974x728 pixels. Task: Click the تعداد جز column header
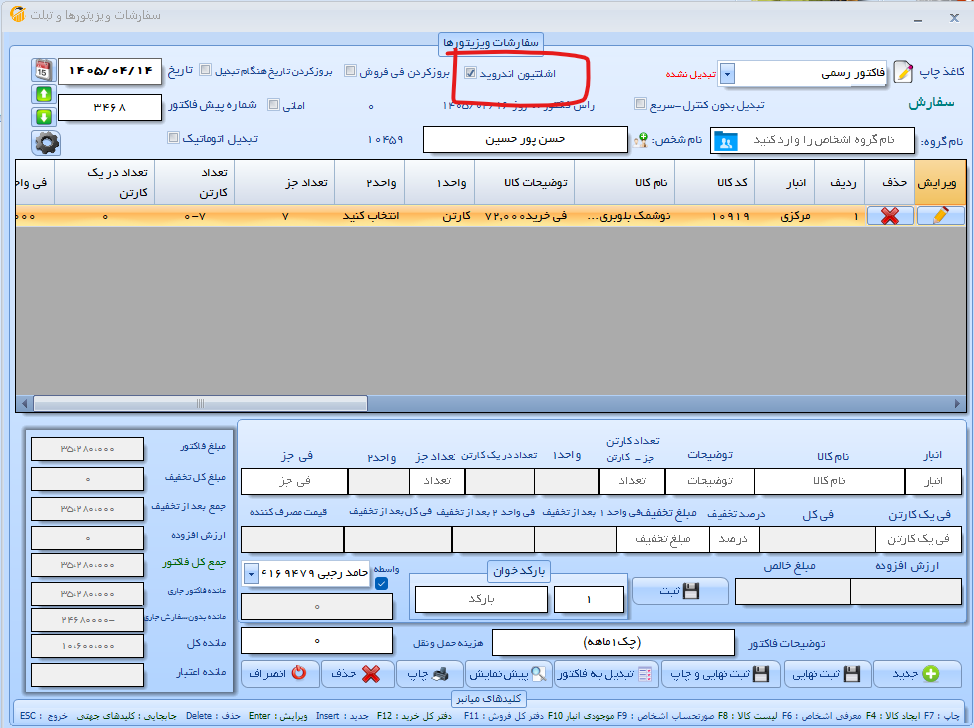click(284, 183)
